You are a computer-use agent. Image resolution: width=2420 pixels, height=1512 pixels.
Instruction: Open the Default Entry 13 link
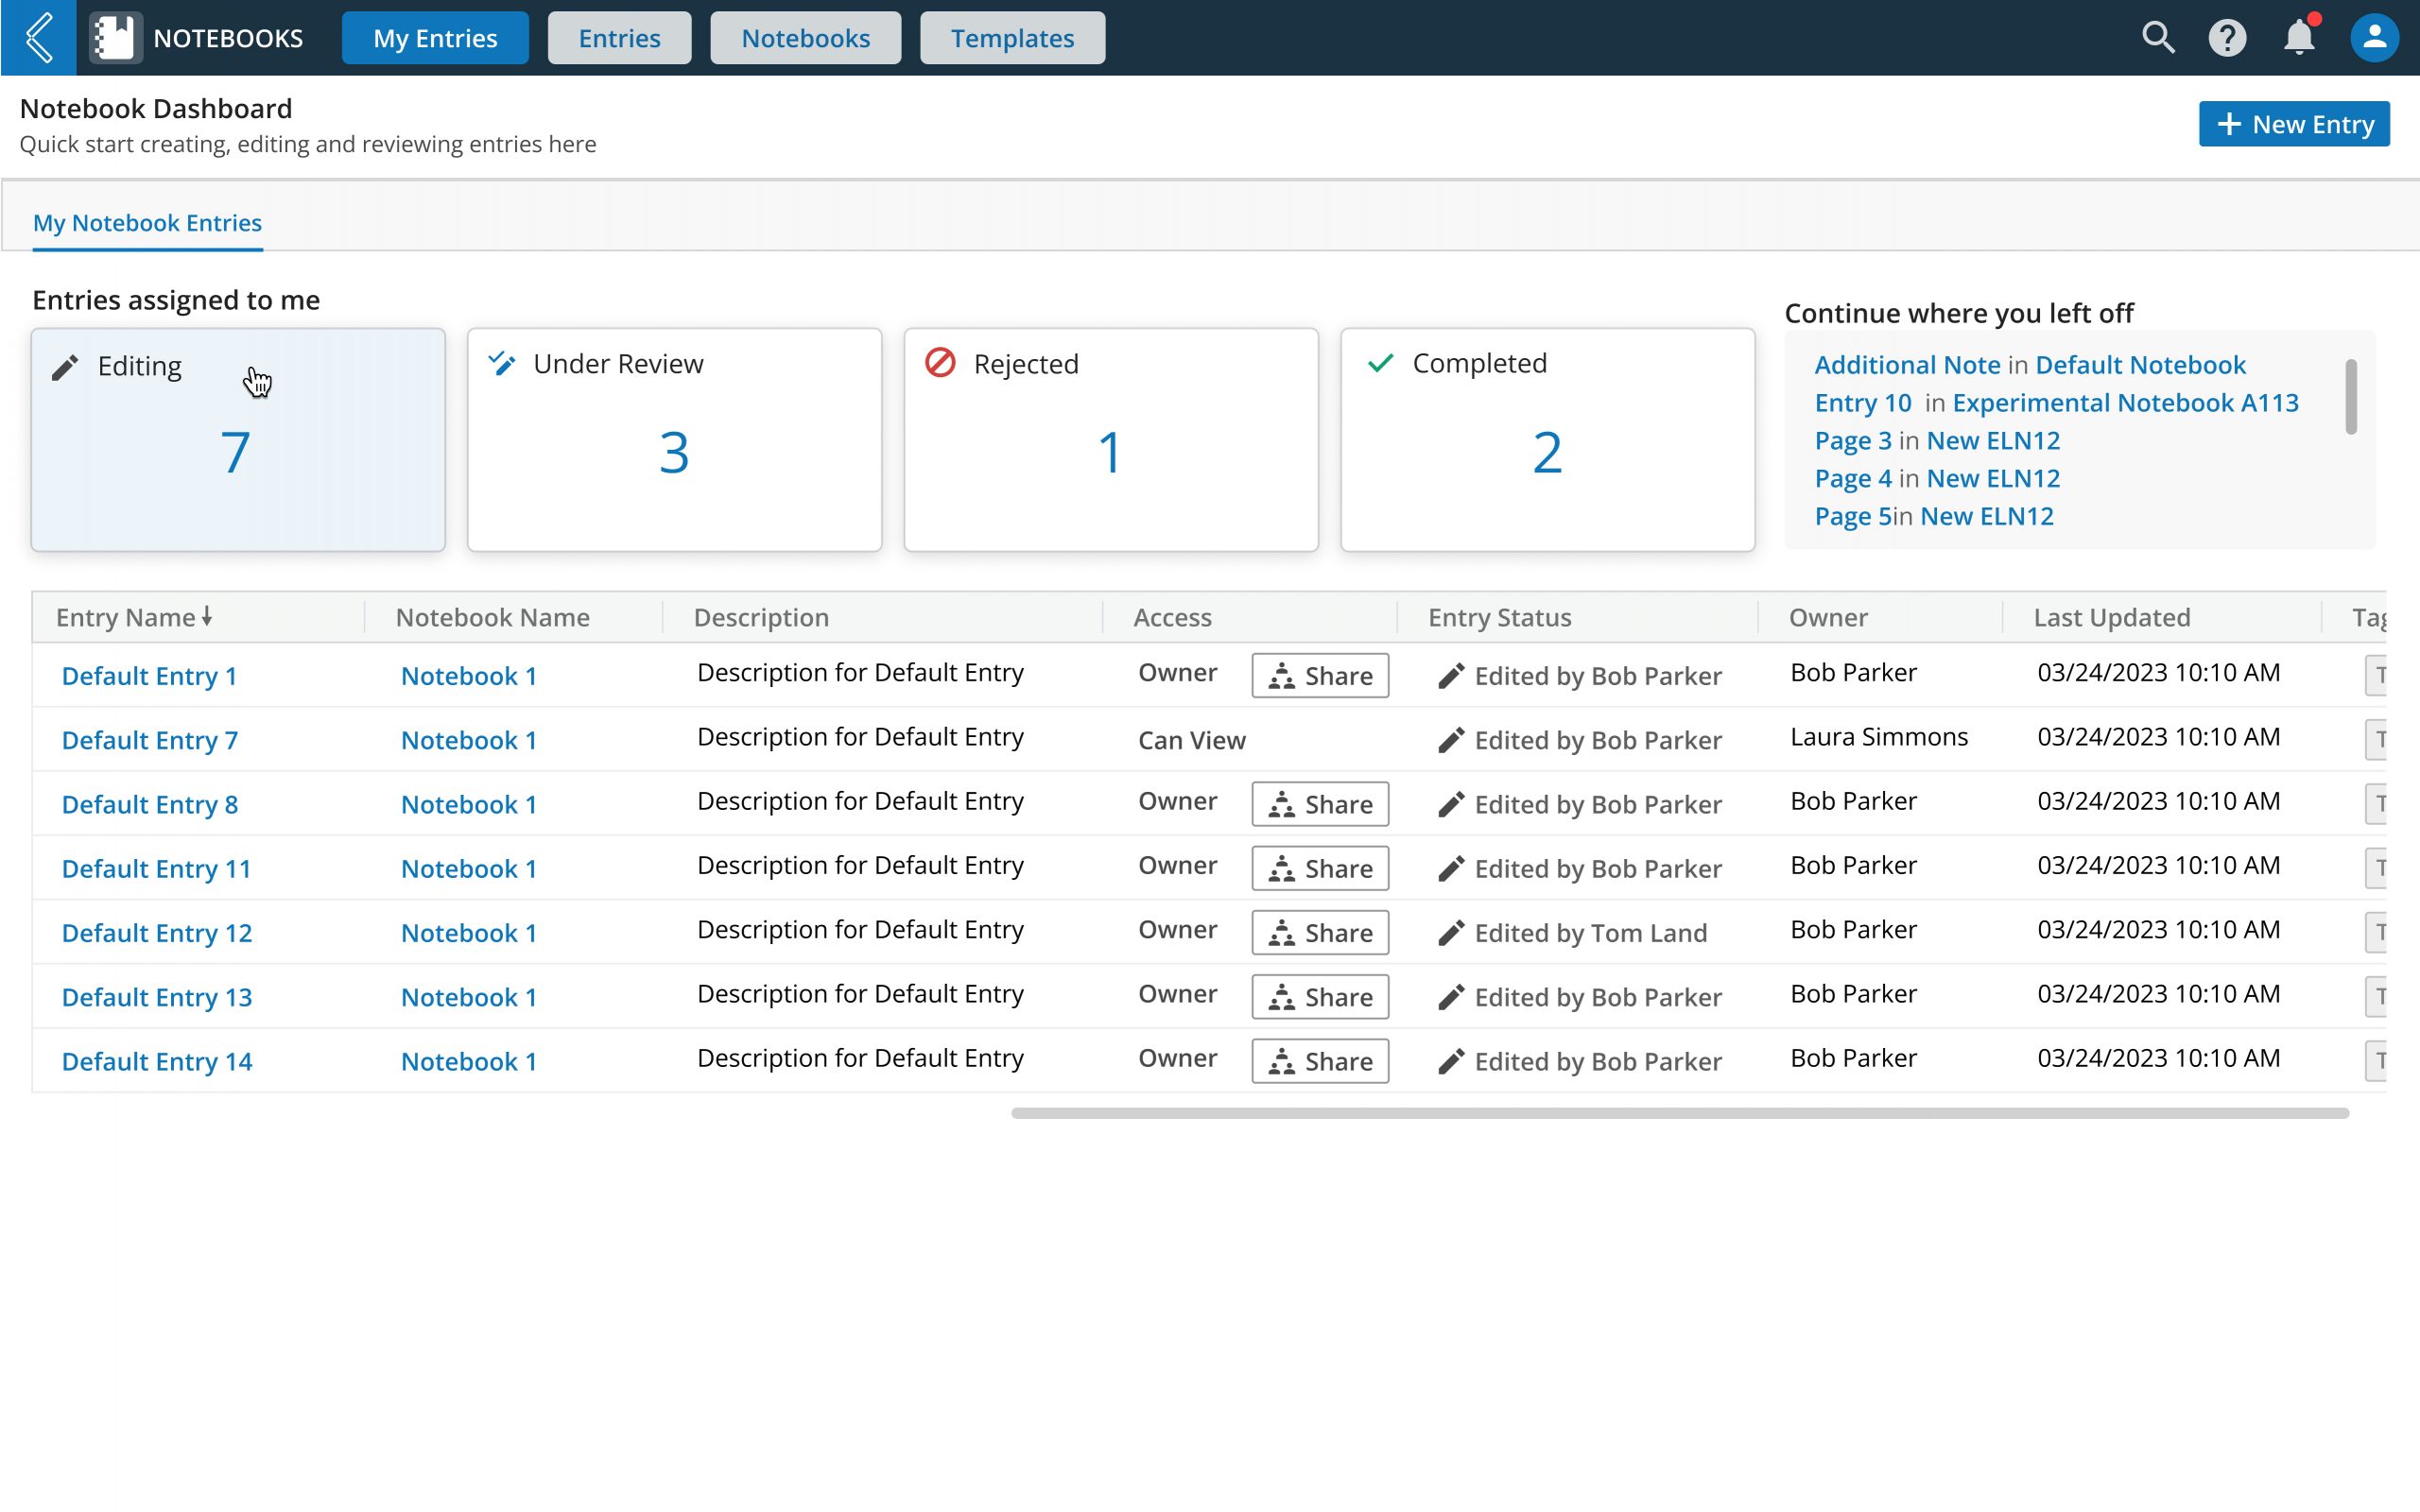coord(157,997)
